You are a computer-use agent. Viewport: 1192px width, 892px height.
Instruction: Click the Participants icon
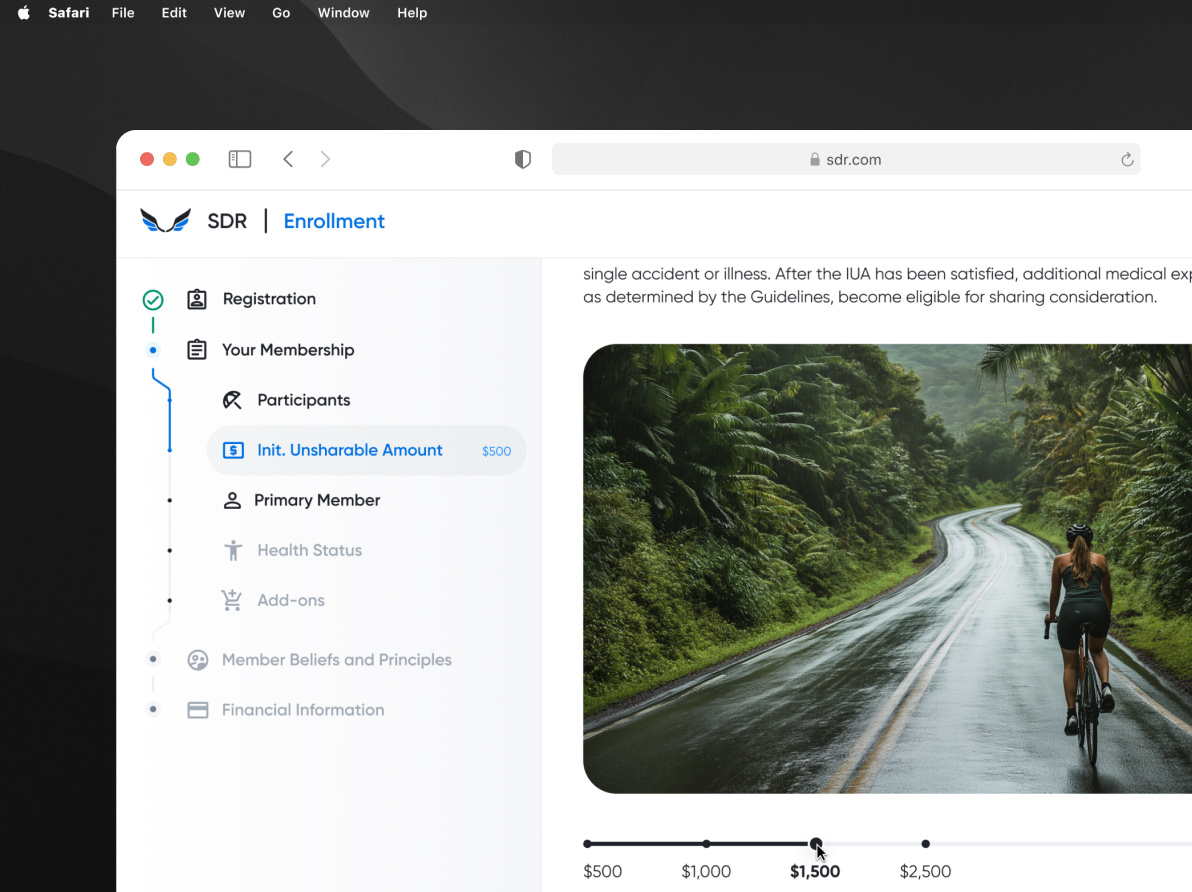pos(232,400)
